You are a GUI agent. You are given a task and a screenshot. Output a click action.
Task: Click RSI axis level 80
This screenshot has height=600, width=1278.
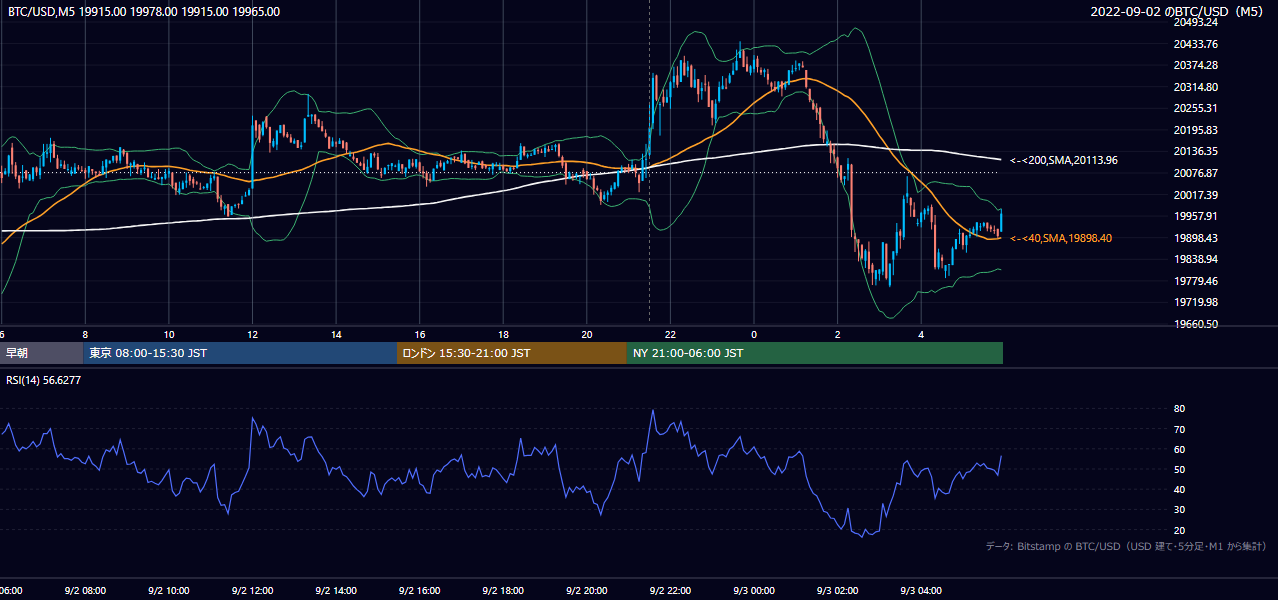point(1179,409)
